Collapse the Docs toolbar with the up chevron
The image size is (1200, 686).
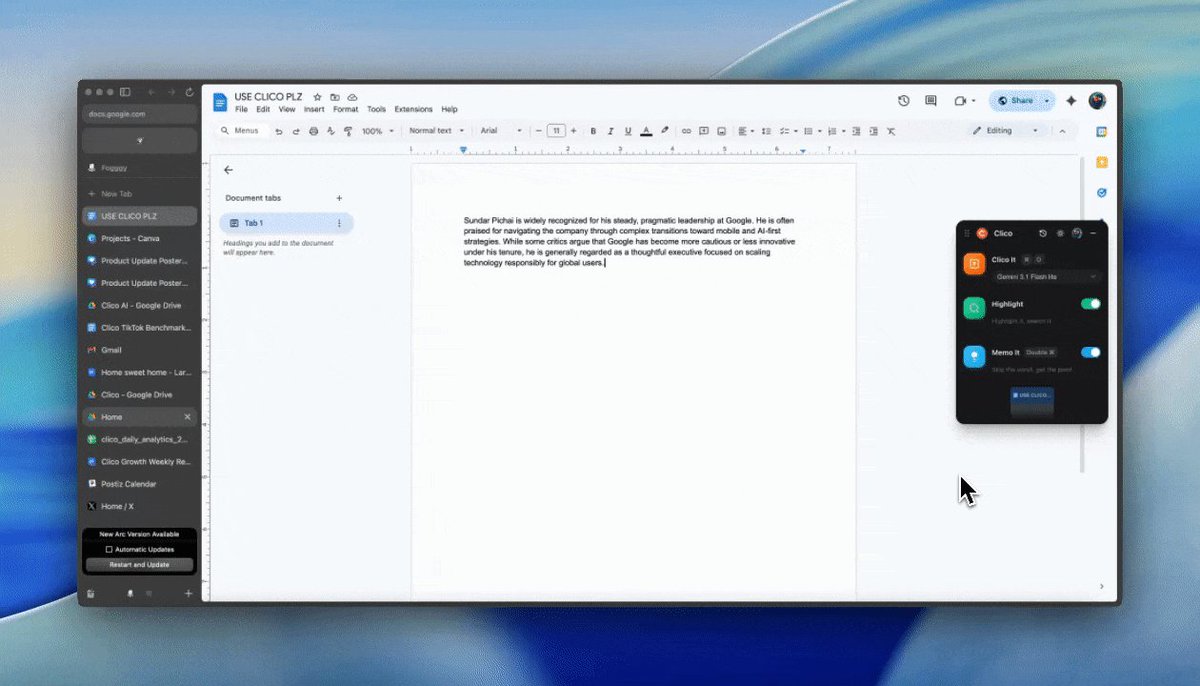click(1062, 131)
